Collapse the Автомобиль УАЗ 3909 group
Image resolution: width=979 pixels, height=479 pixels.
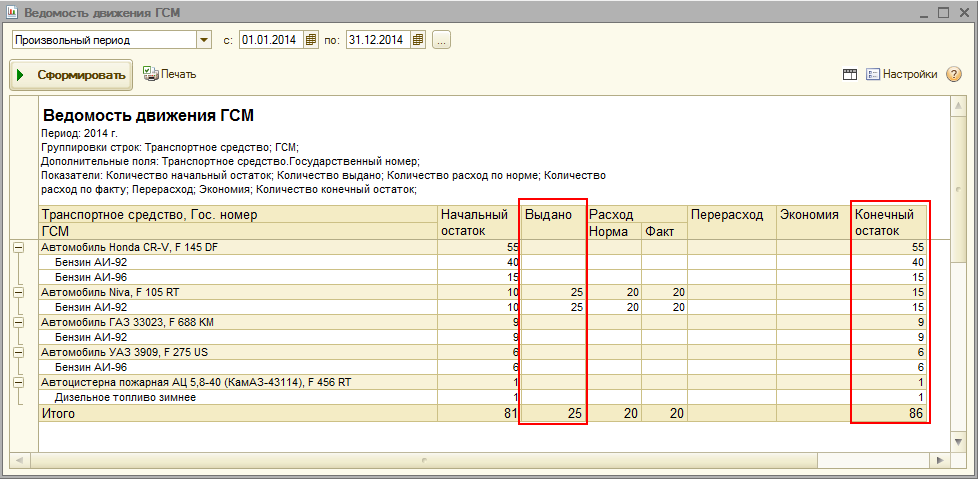(x=18, y=352)
